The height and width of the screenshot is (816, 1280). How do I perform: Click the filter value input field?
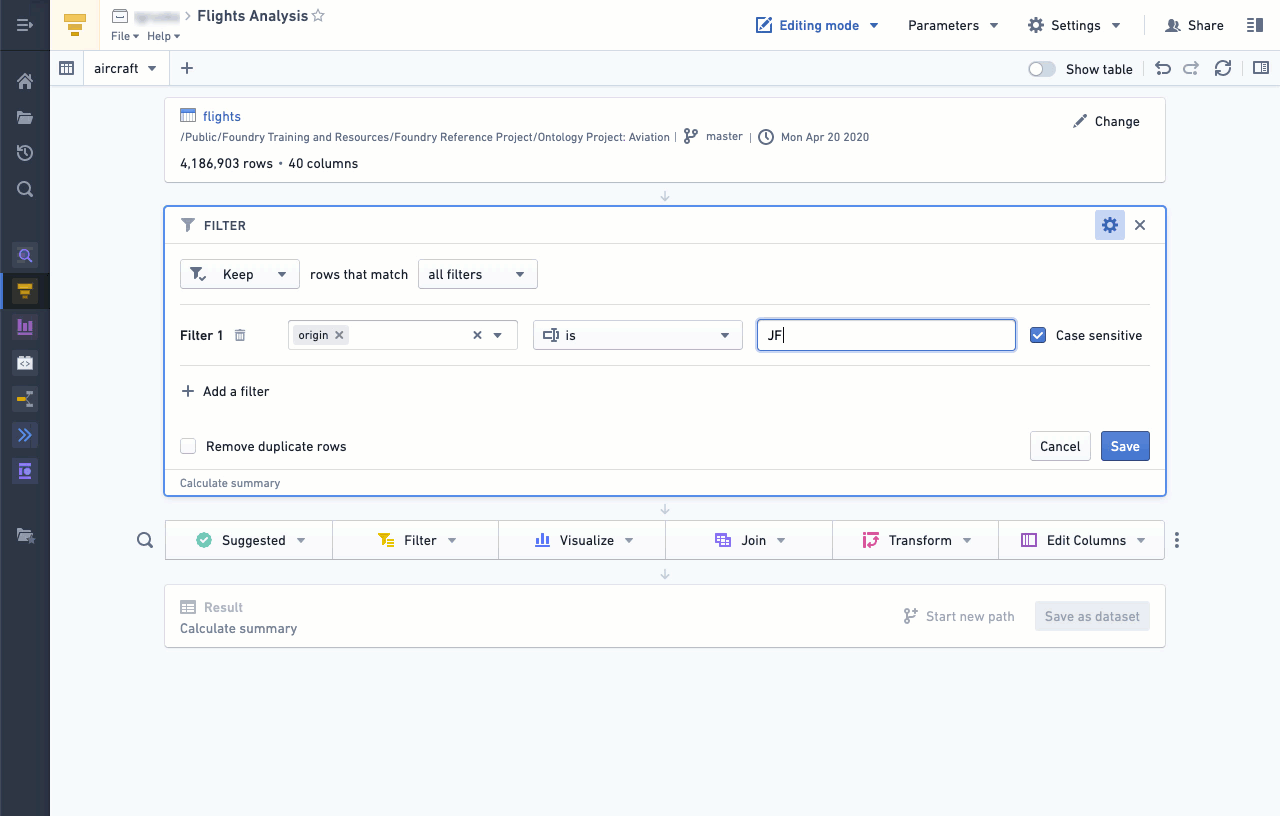point(887,335)
